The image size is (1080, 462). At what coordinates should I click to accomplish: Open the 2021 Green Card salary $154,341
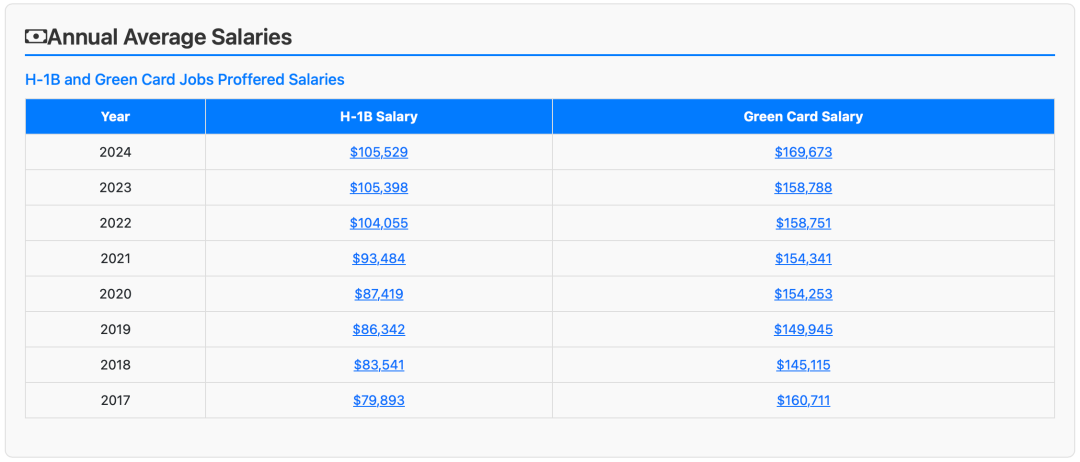tap(803, 259)
